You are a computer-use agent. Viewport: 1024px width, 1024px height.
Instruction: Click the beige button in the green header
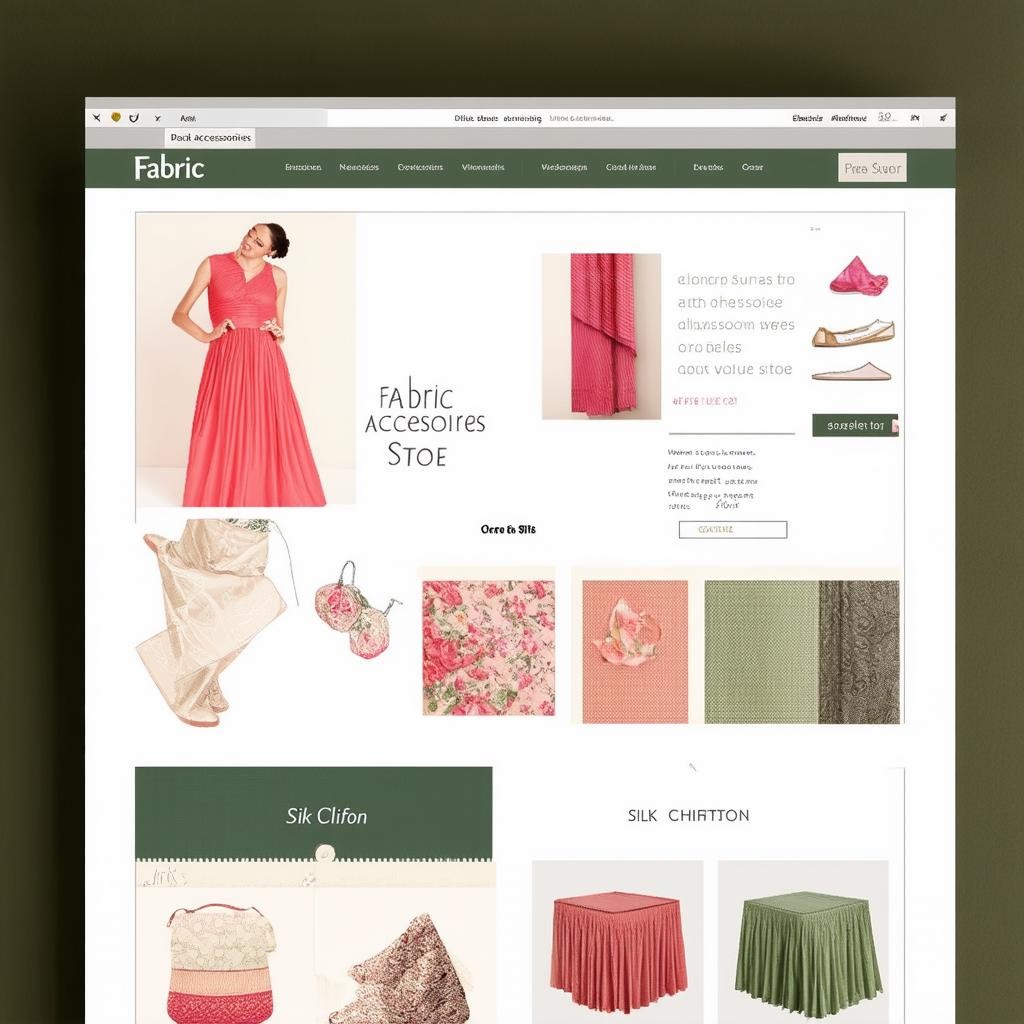point(871,168)
